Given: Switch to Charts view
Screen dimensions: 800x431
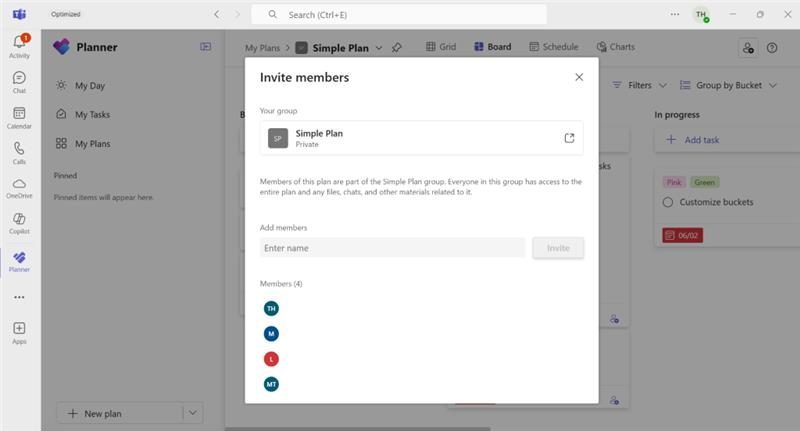Looking at the screenshot, I should (616, 47).
